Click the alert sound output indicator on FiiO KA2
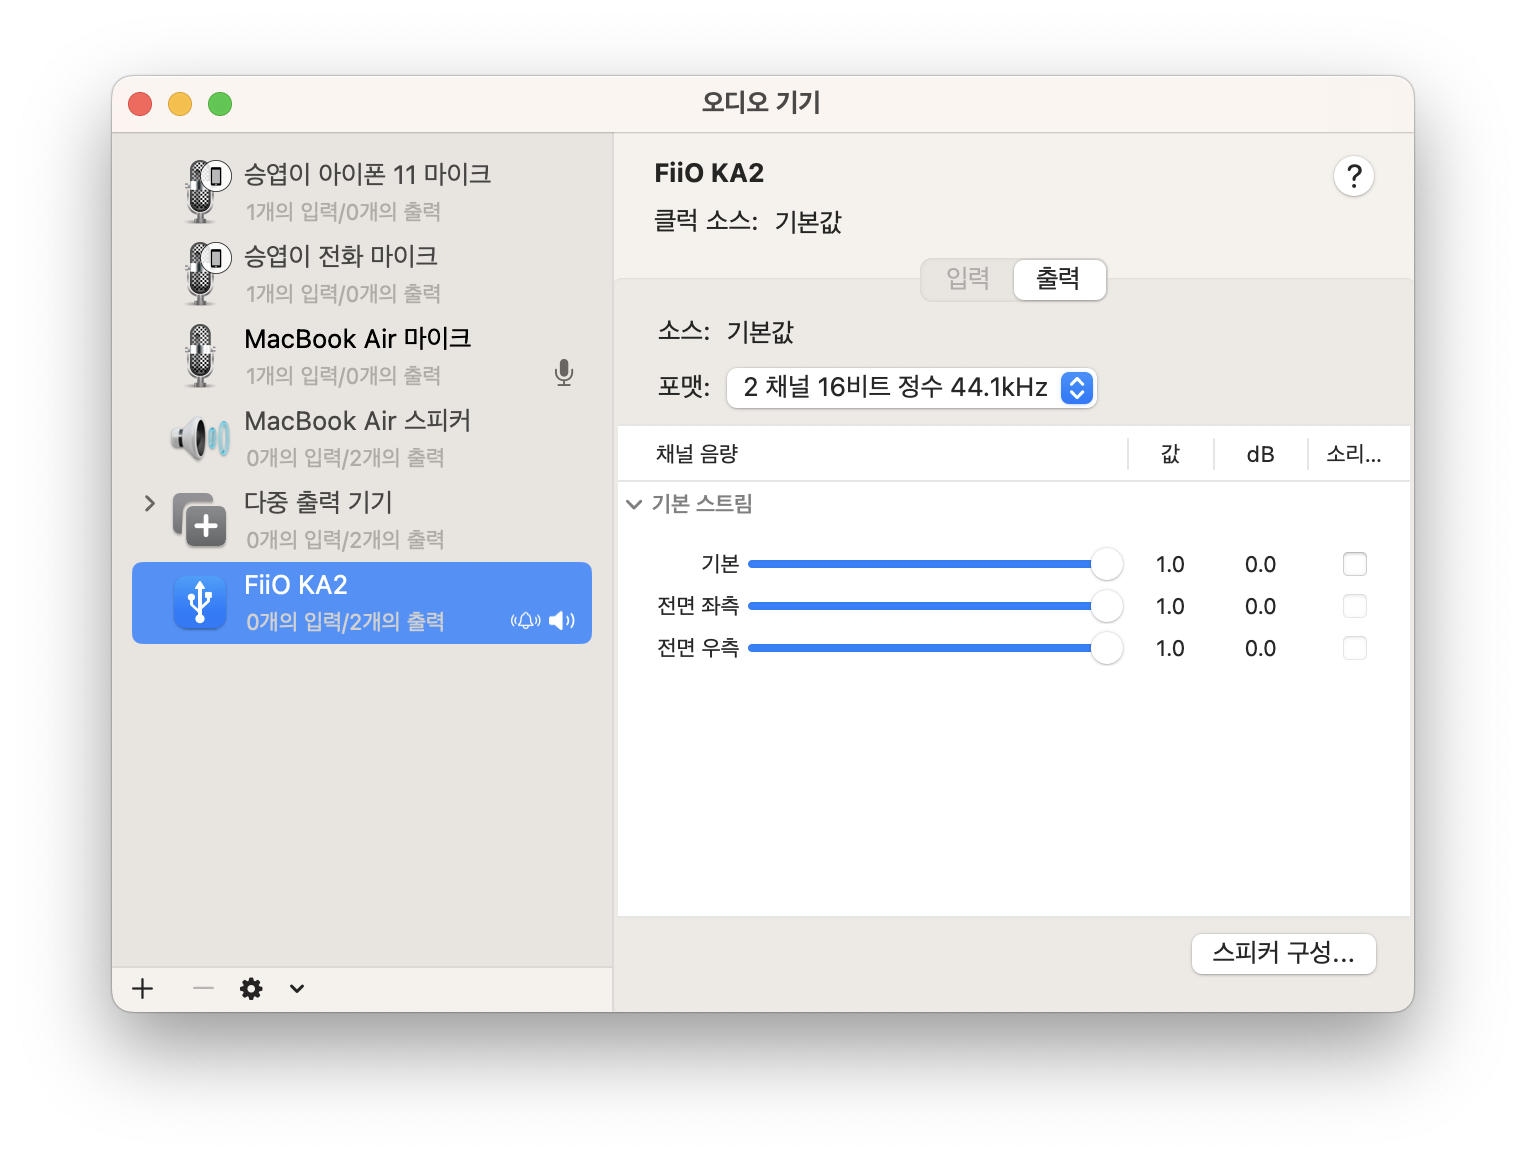The width and height of the screenshot is (1526, 1160). coord(526,621)
